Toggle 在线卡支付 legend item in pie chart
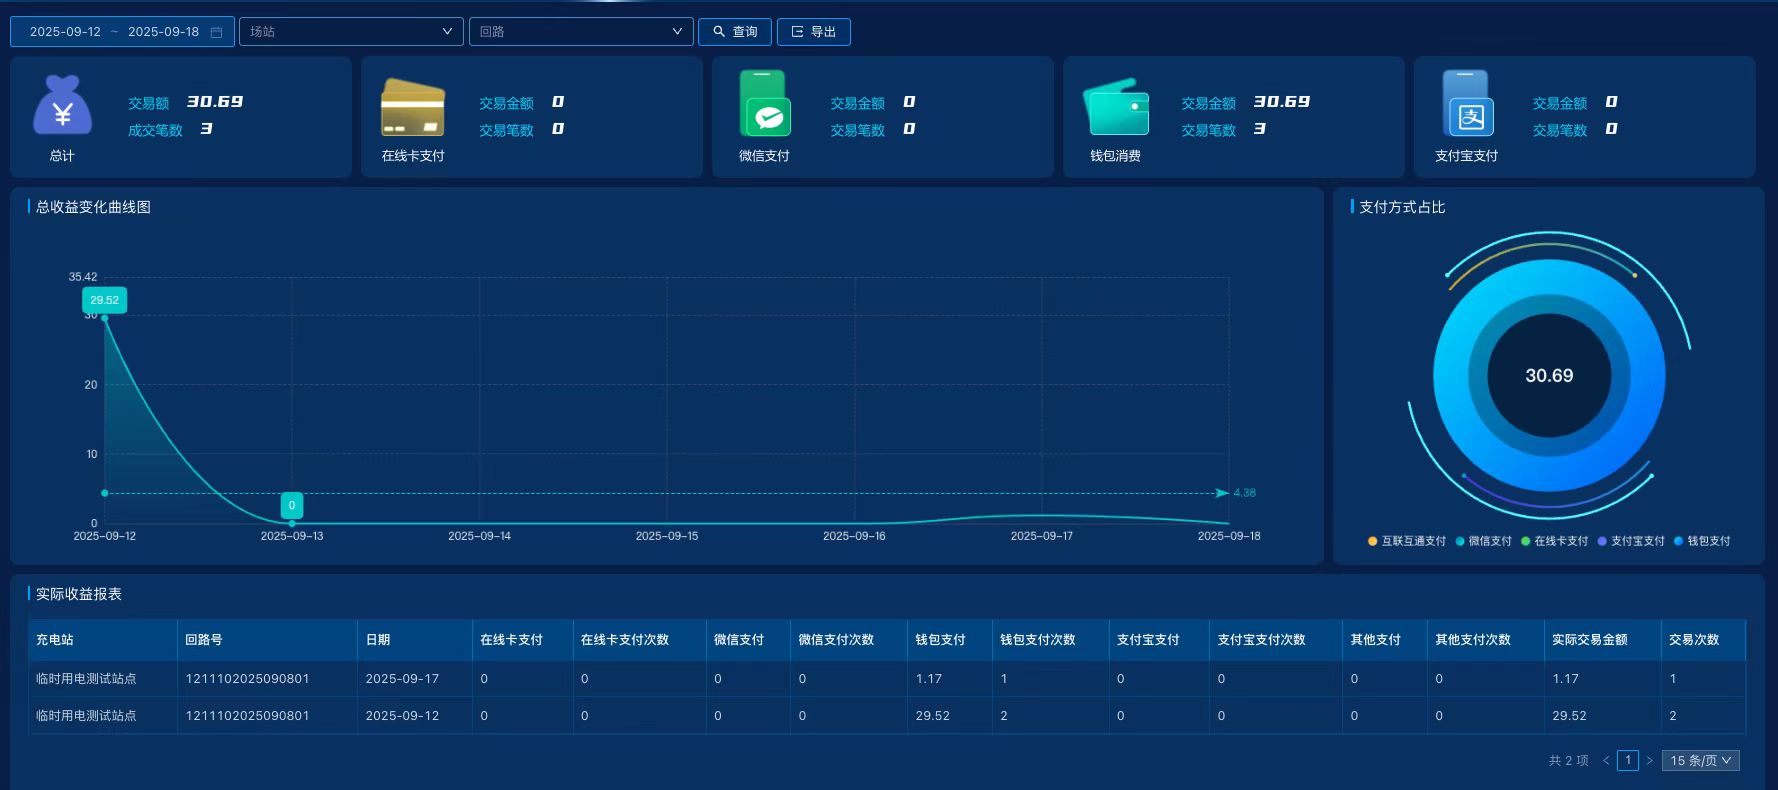1778x790 pixels. [1554, 541]
